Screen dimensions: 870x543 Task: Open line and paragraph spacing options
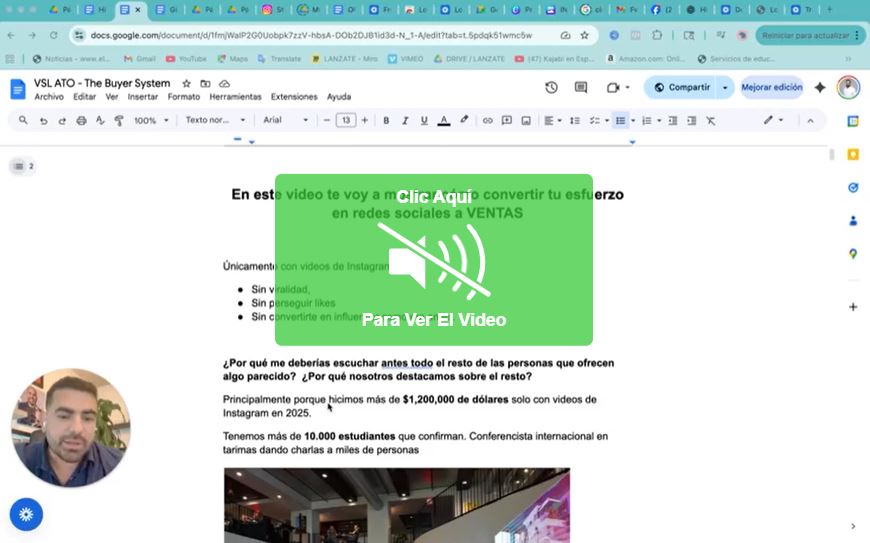575,120
